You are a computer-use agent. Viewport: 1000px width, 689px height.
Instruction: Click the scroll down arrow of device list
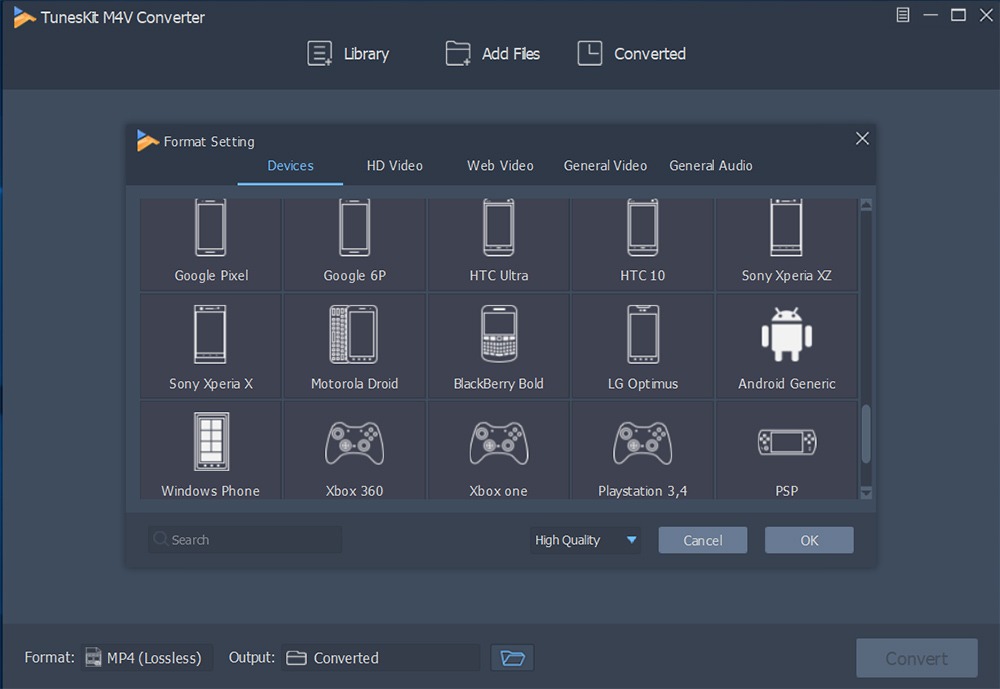[866, 493]
